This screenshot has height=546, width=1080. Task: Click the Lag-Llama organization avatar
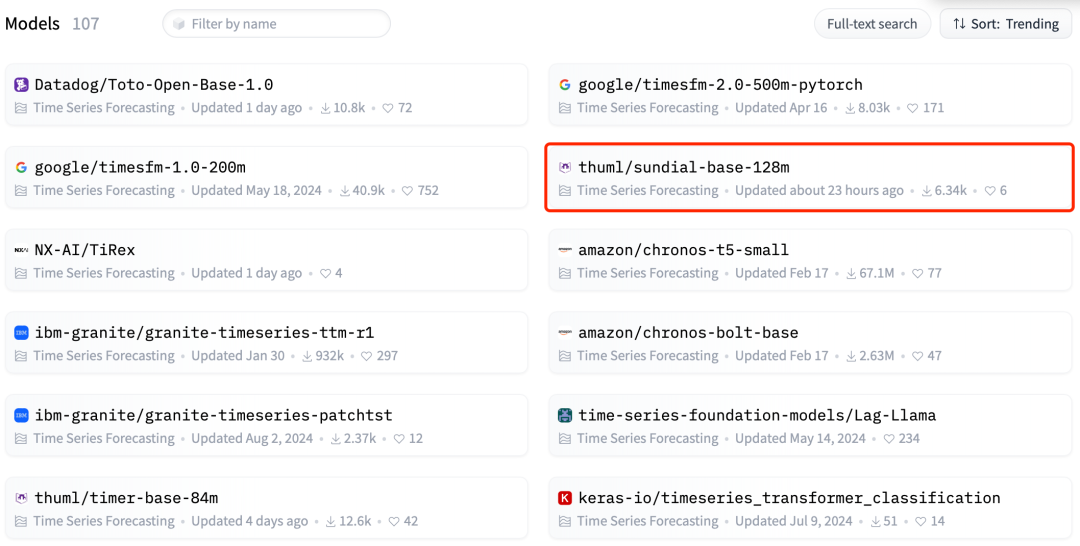565,416
